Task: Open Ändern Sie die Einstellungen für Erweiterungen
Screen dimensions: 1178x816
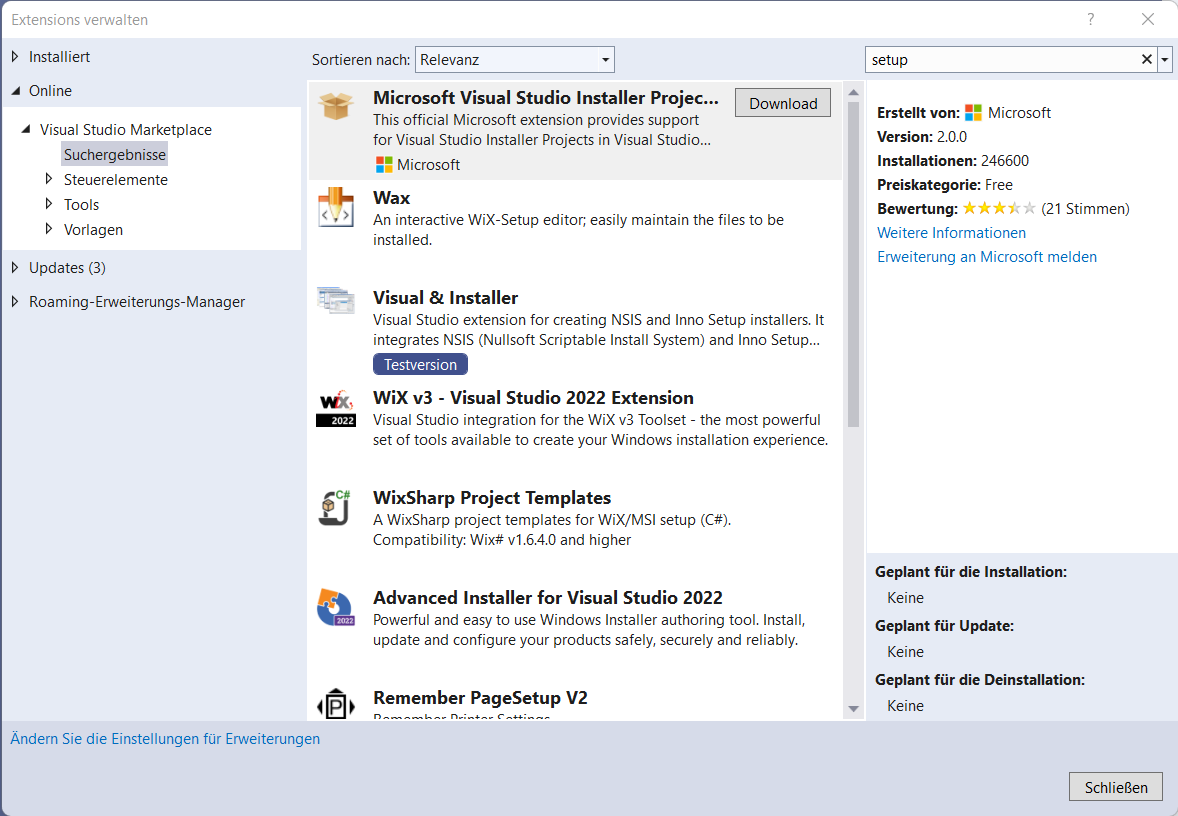Action: pos(165,739)
